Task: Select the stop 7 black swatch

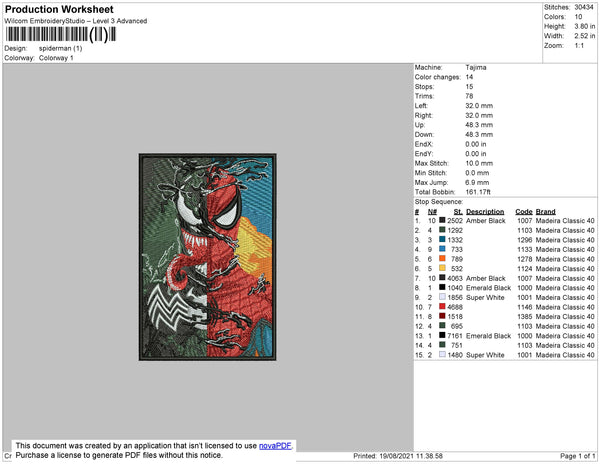Action: coord(442,278)
